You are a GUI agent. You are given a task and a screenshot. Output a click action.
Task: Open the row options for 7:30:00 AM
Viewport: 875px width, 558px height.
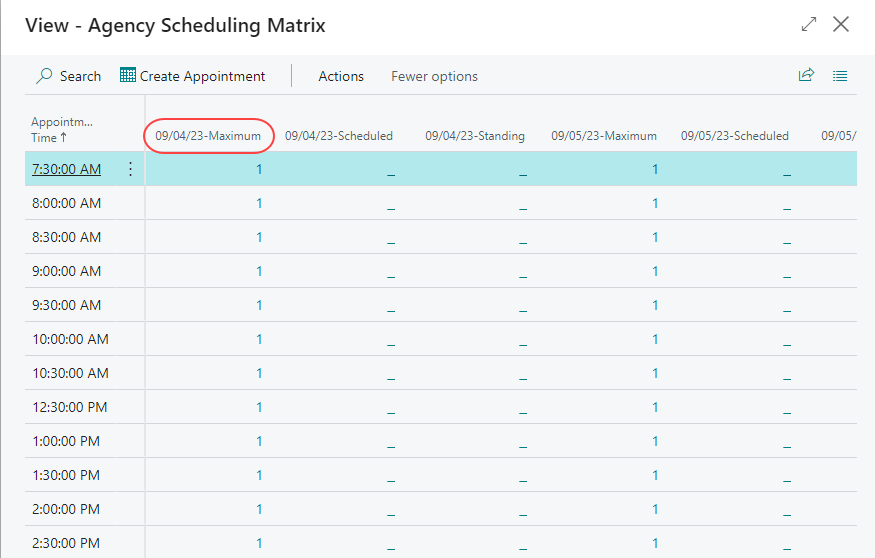click(130, 169)
